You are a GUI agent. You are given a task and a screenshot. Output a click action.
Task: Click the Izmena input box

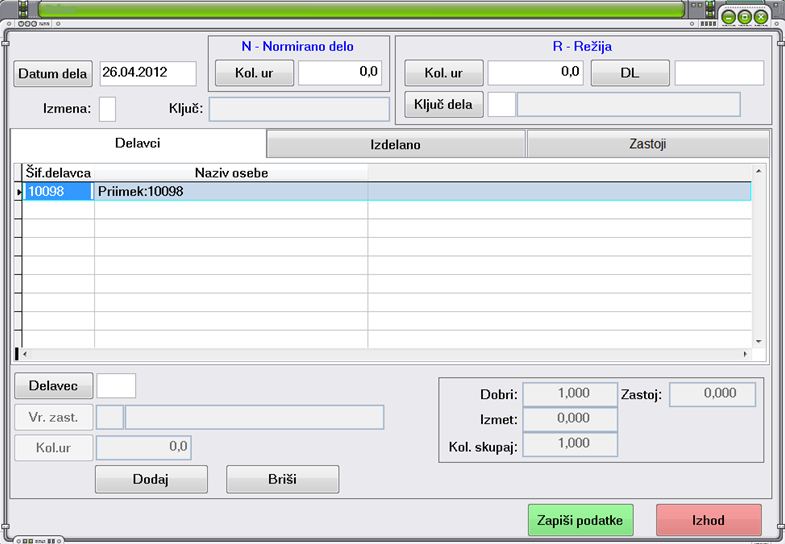tap(107, 109)
